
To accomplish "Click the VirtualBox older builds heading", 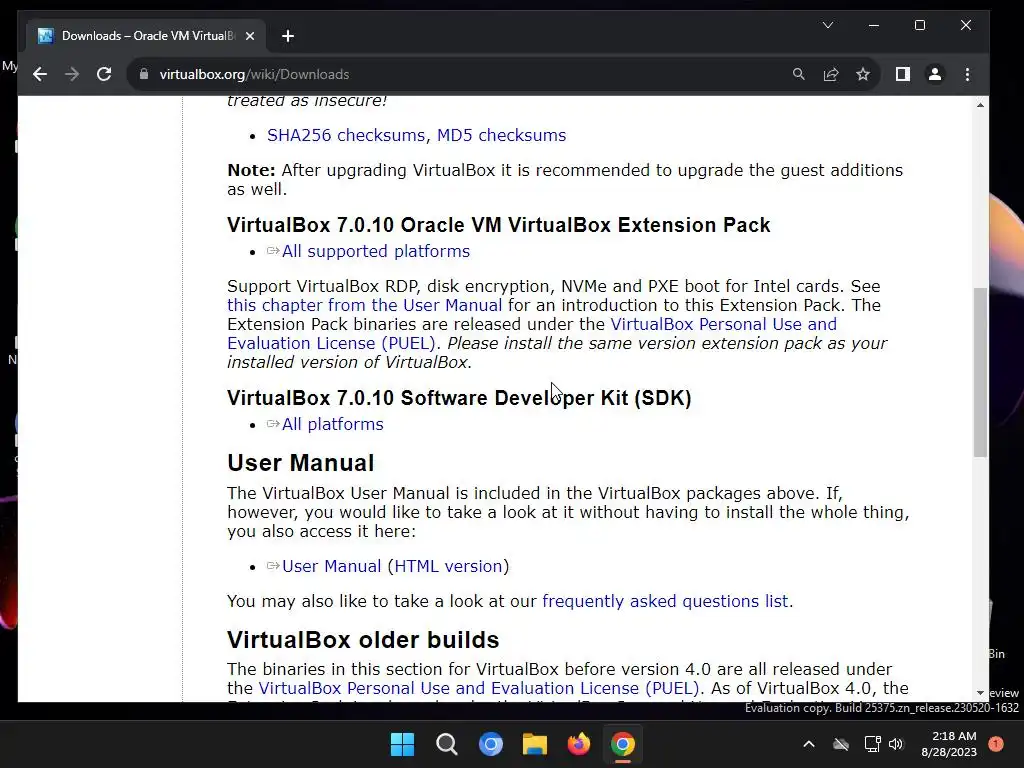I will 363,640.
